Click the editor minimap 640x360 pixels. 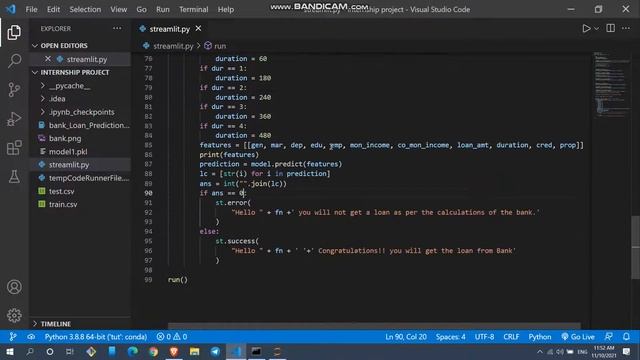pos(611,85)
